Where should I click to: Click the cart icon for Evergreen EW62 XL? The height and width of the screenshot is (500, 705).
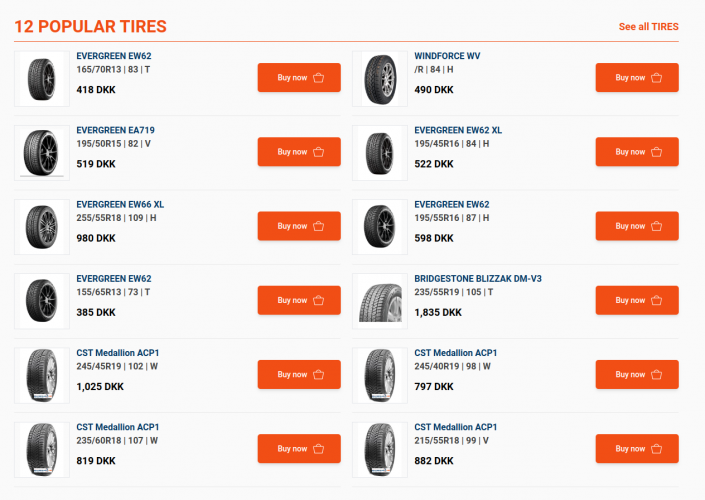point(657,152)
